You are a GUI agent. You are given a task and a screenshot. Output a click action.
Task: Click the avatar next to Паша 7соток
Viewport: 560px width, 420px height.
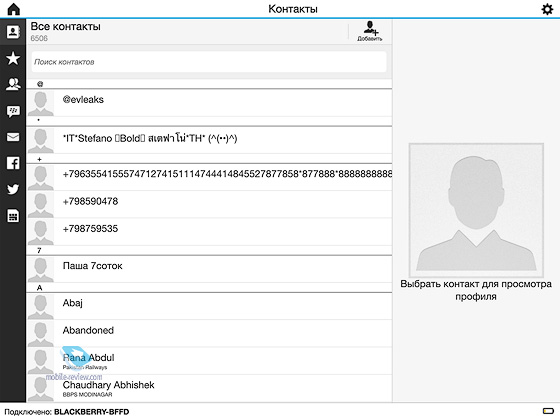pos(41,270)
